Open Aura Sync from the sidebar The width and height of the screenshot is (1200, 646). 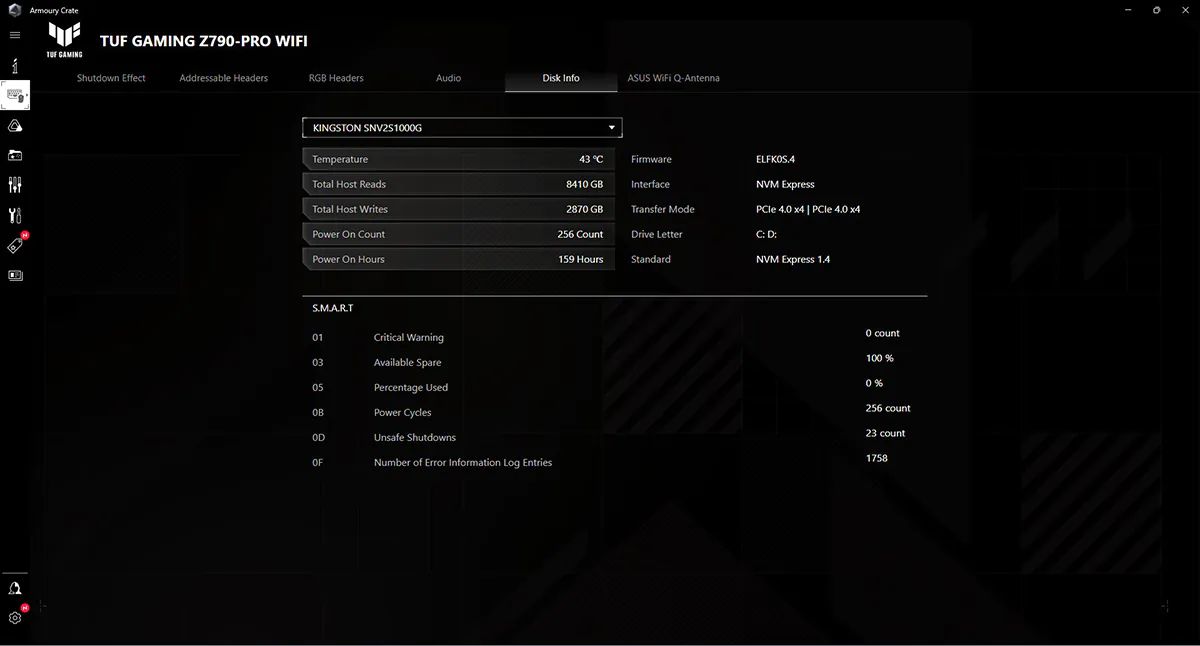point(15,126)
